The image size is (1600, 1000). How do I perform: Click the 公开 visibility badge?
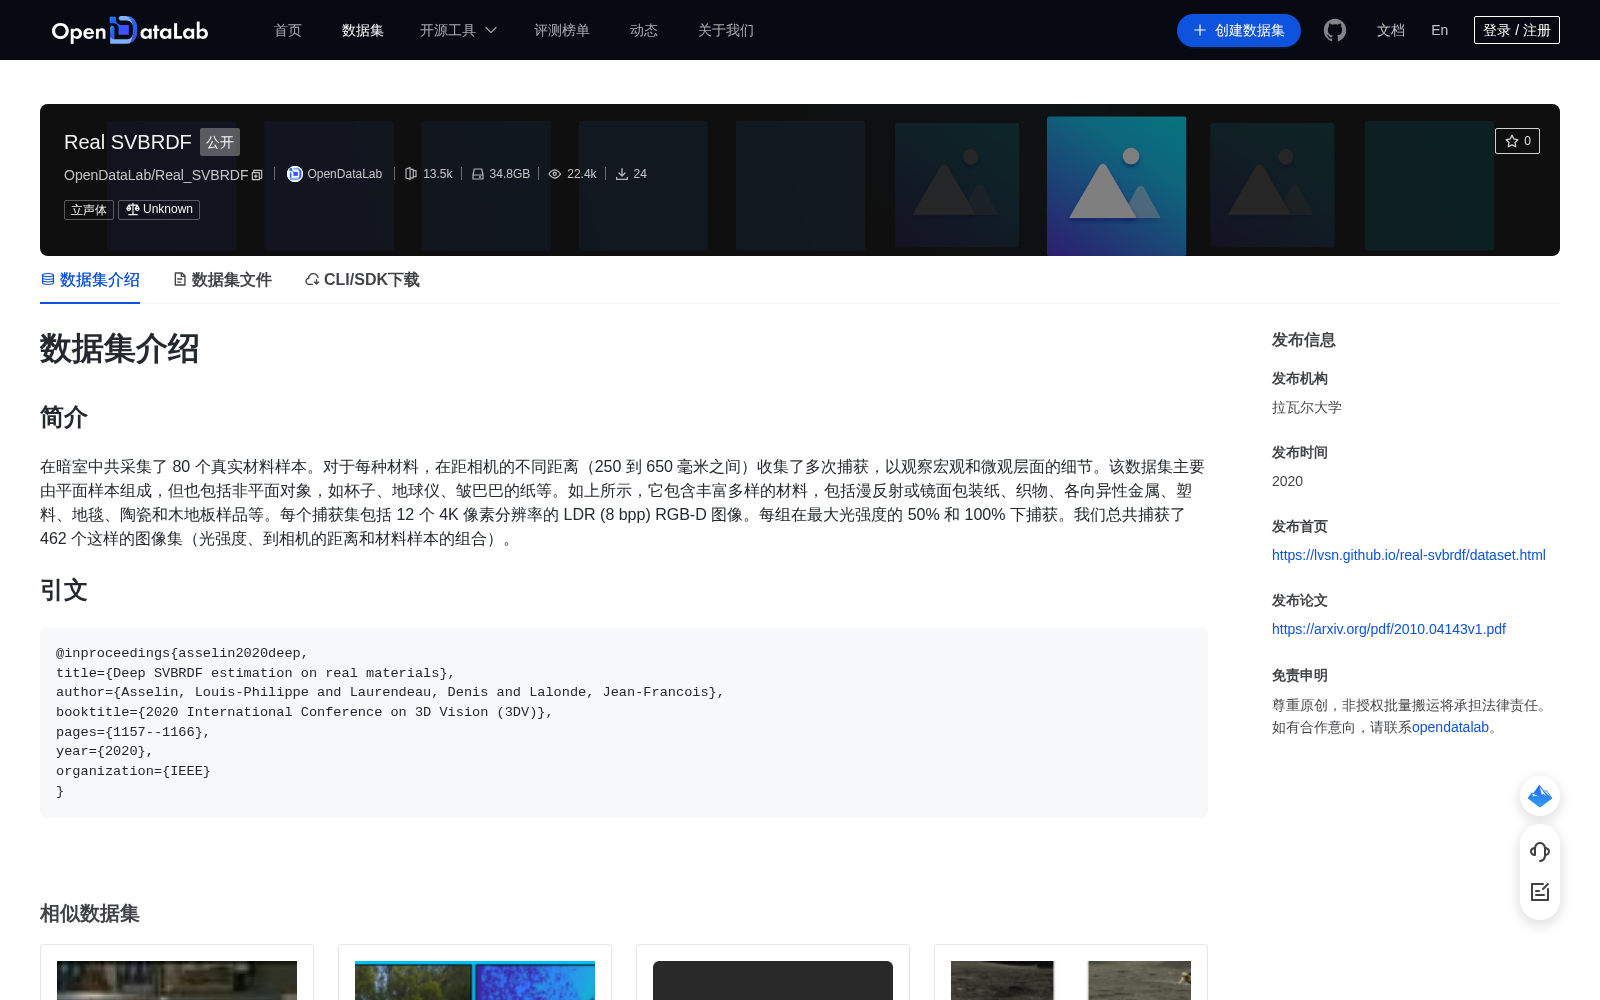[220, 142]
